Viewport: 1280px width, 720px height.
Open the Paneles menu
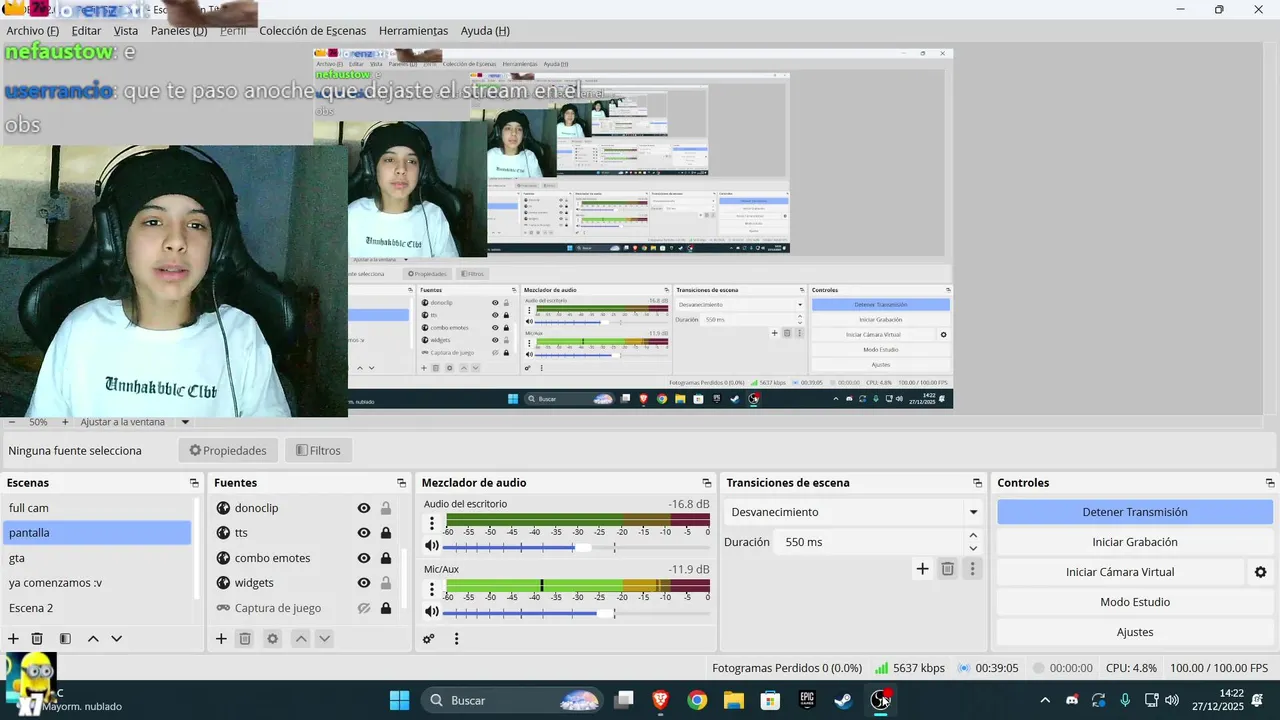pyautogui.click(x=179, y=31)
